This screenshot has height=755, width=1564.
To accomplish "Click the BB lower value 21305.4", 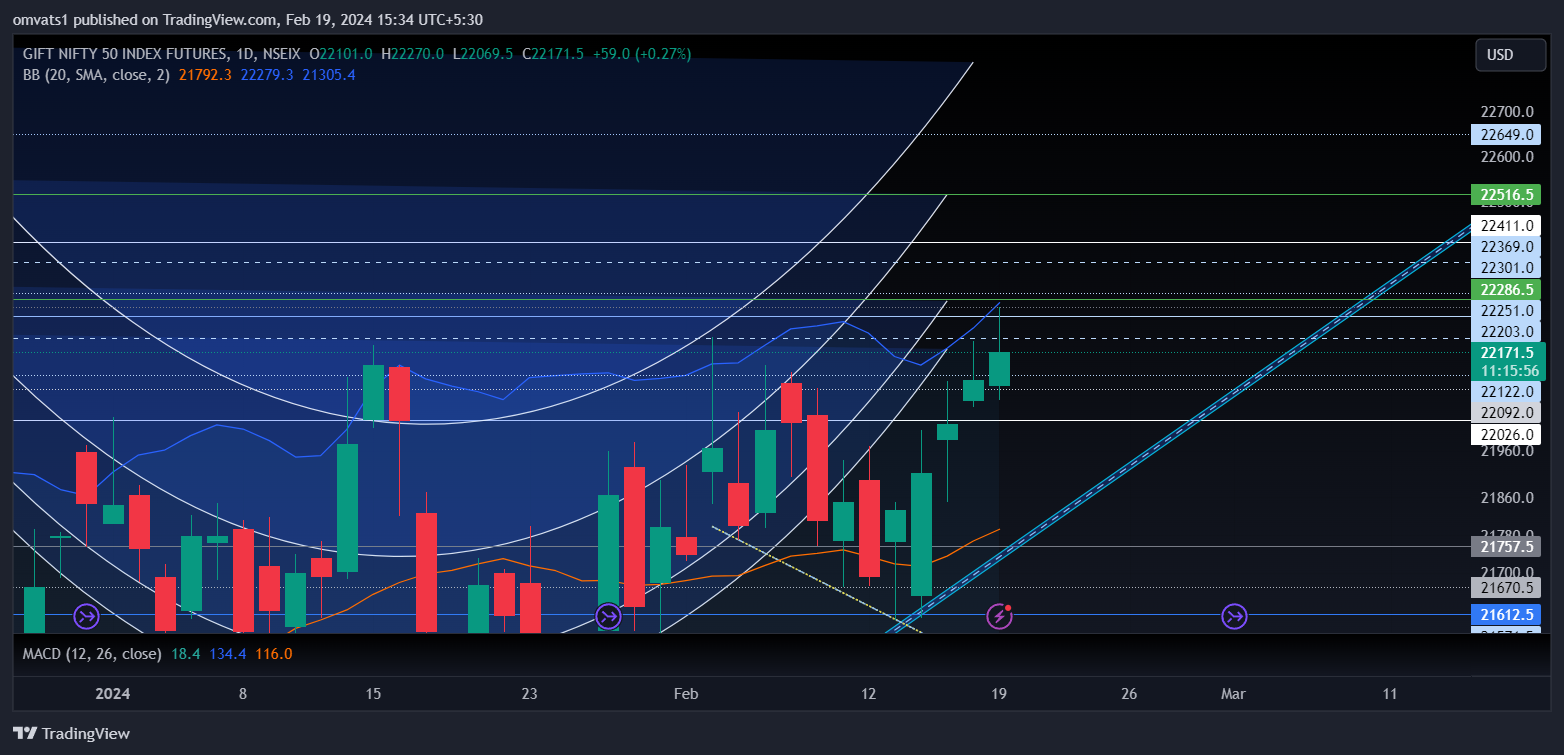I will click(x=329, y=74).
